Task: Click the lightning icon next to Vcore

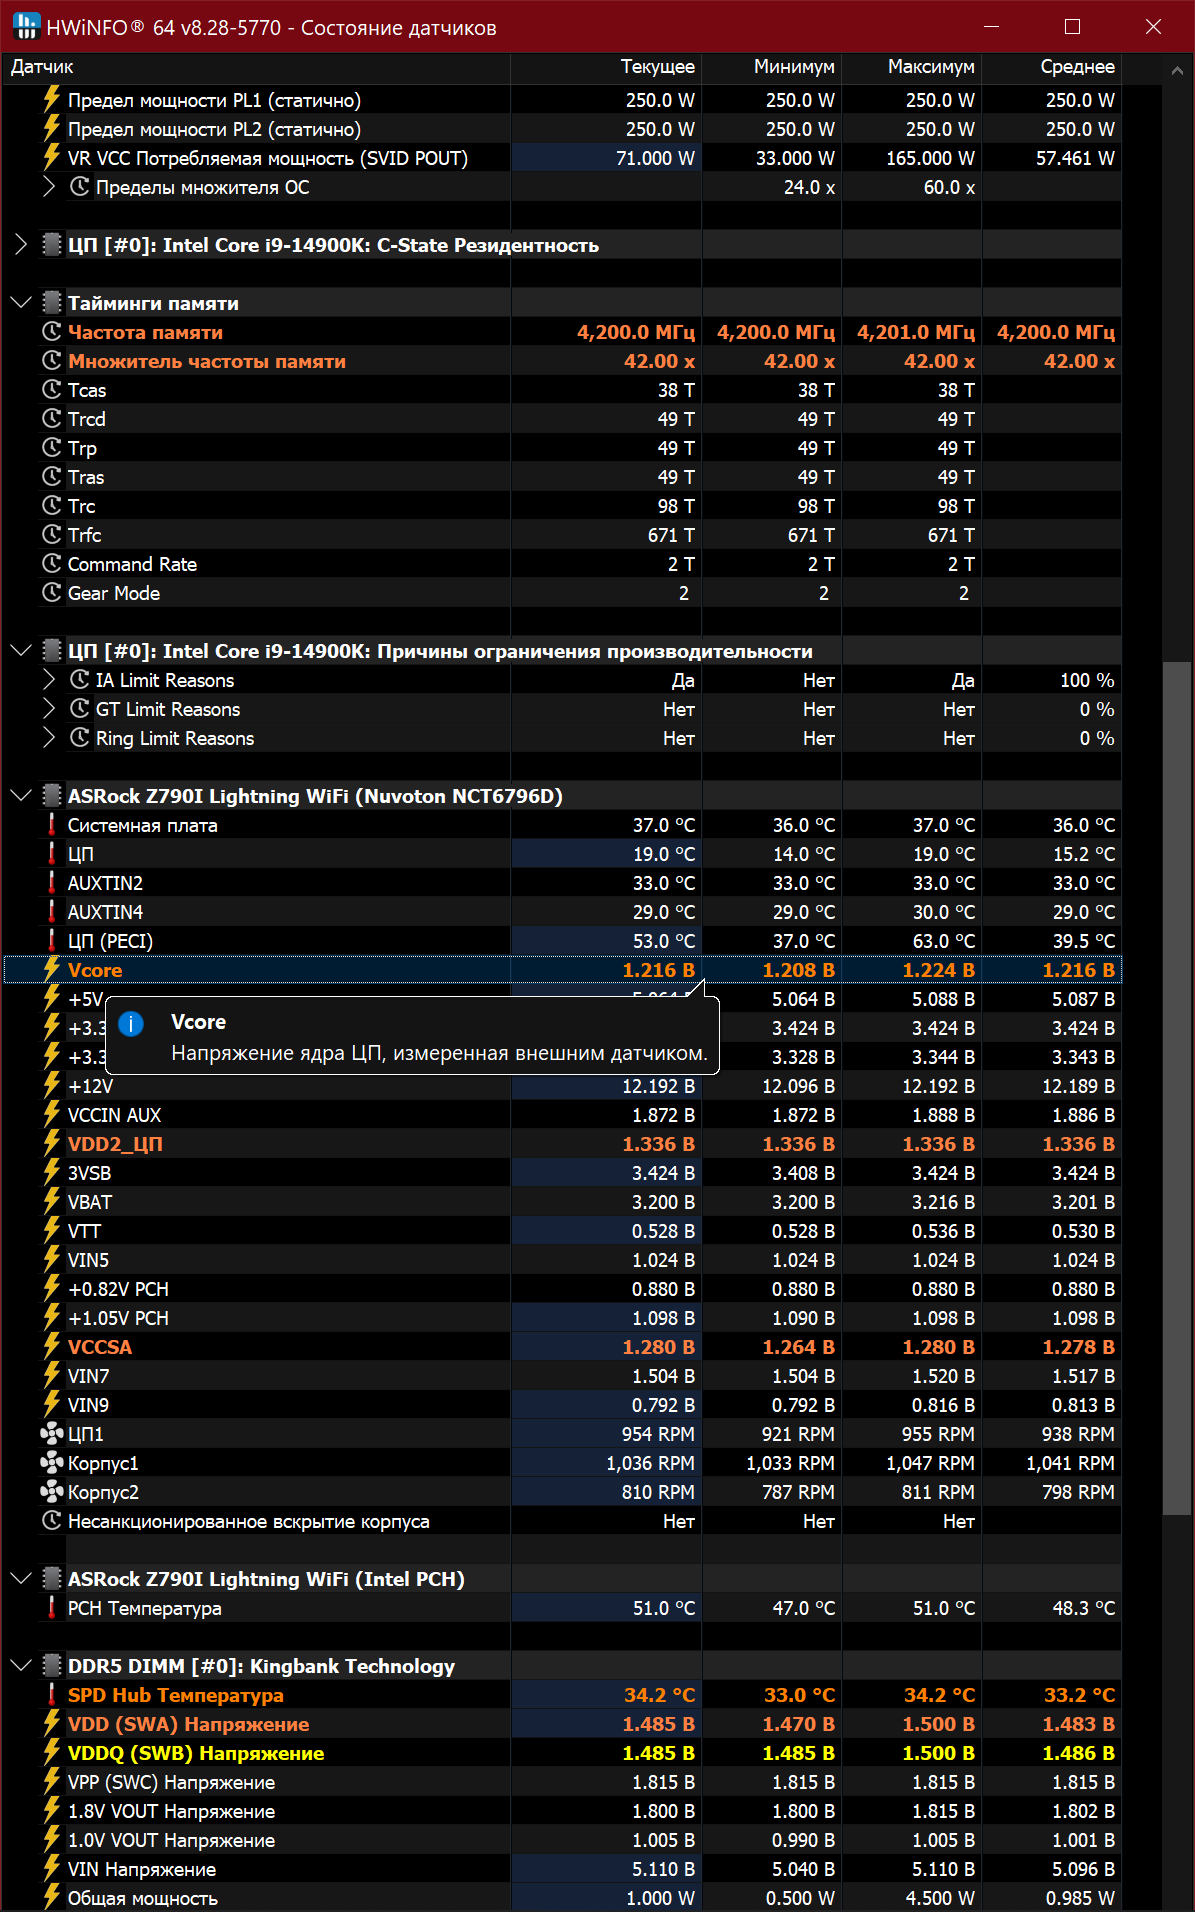Action: [52, 969]
